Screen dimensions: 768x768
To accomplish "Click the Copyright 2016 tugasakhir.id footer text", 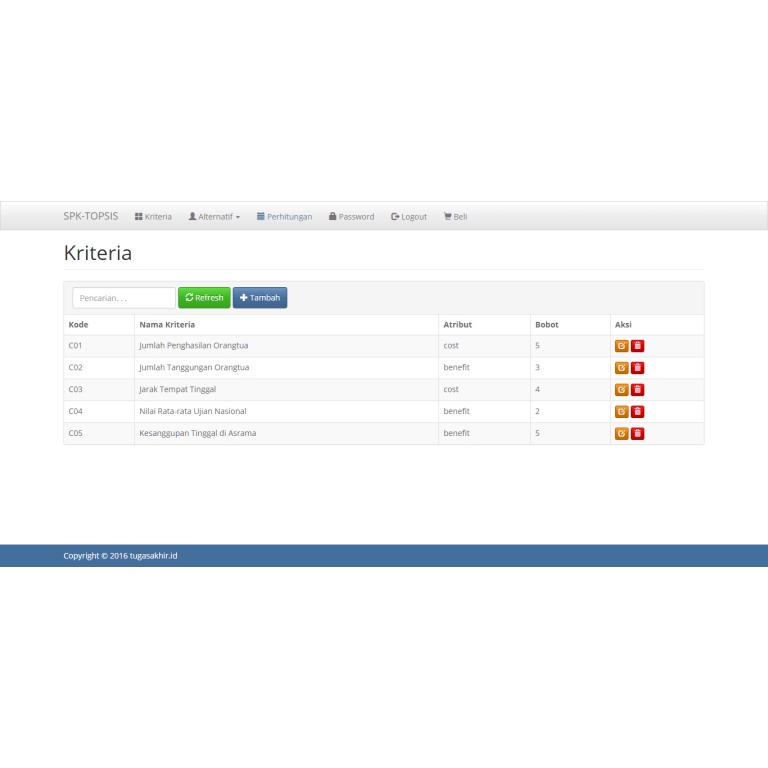I will [120, 556].
